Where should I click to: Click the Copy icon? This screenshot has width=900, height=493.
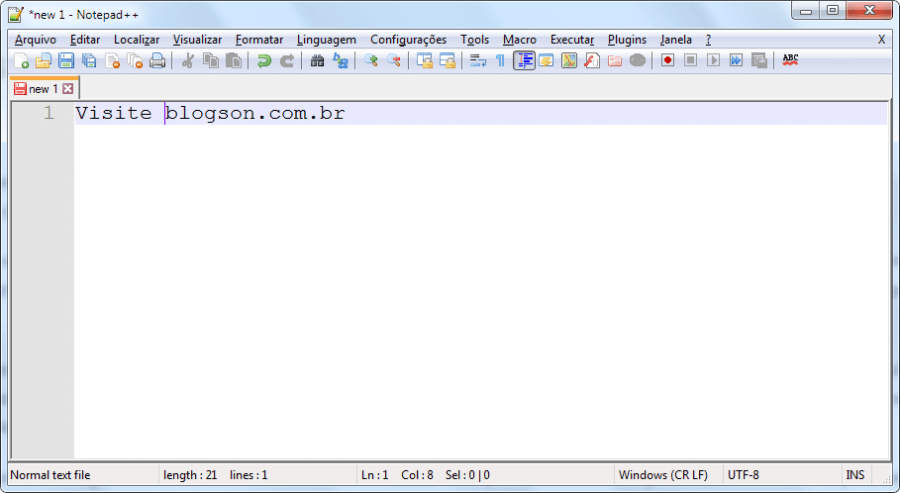pos(211,60)
